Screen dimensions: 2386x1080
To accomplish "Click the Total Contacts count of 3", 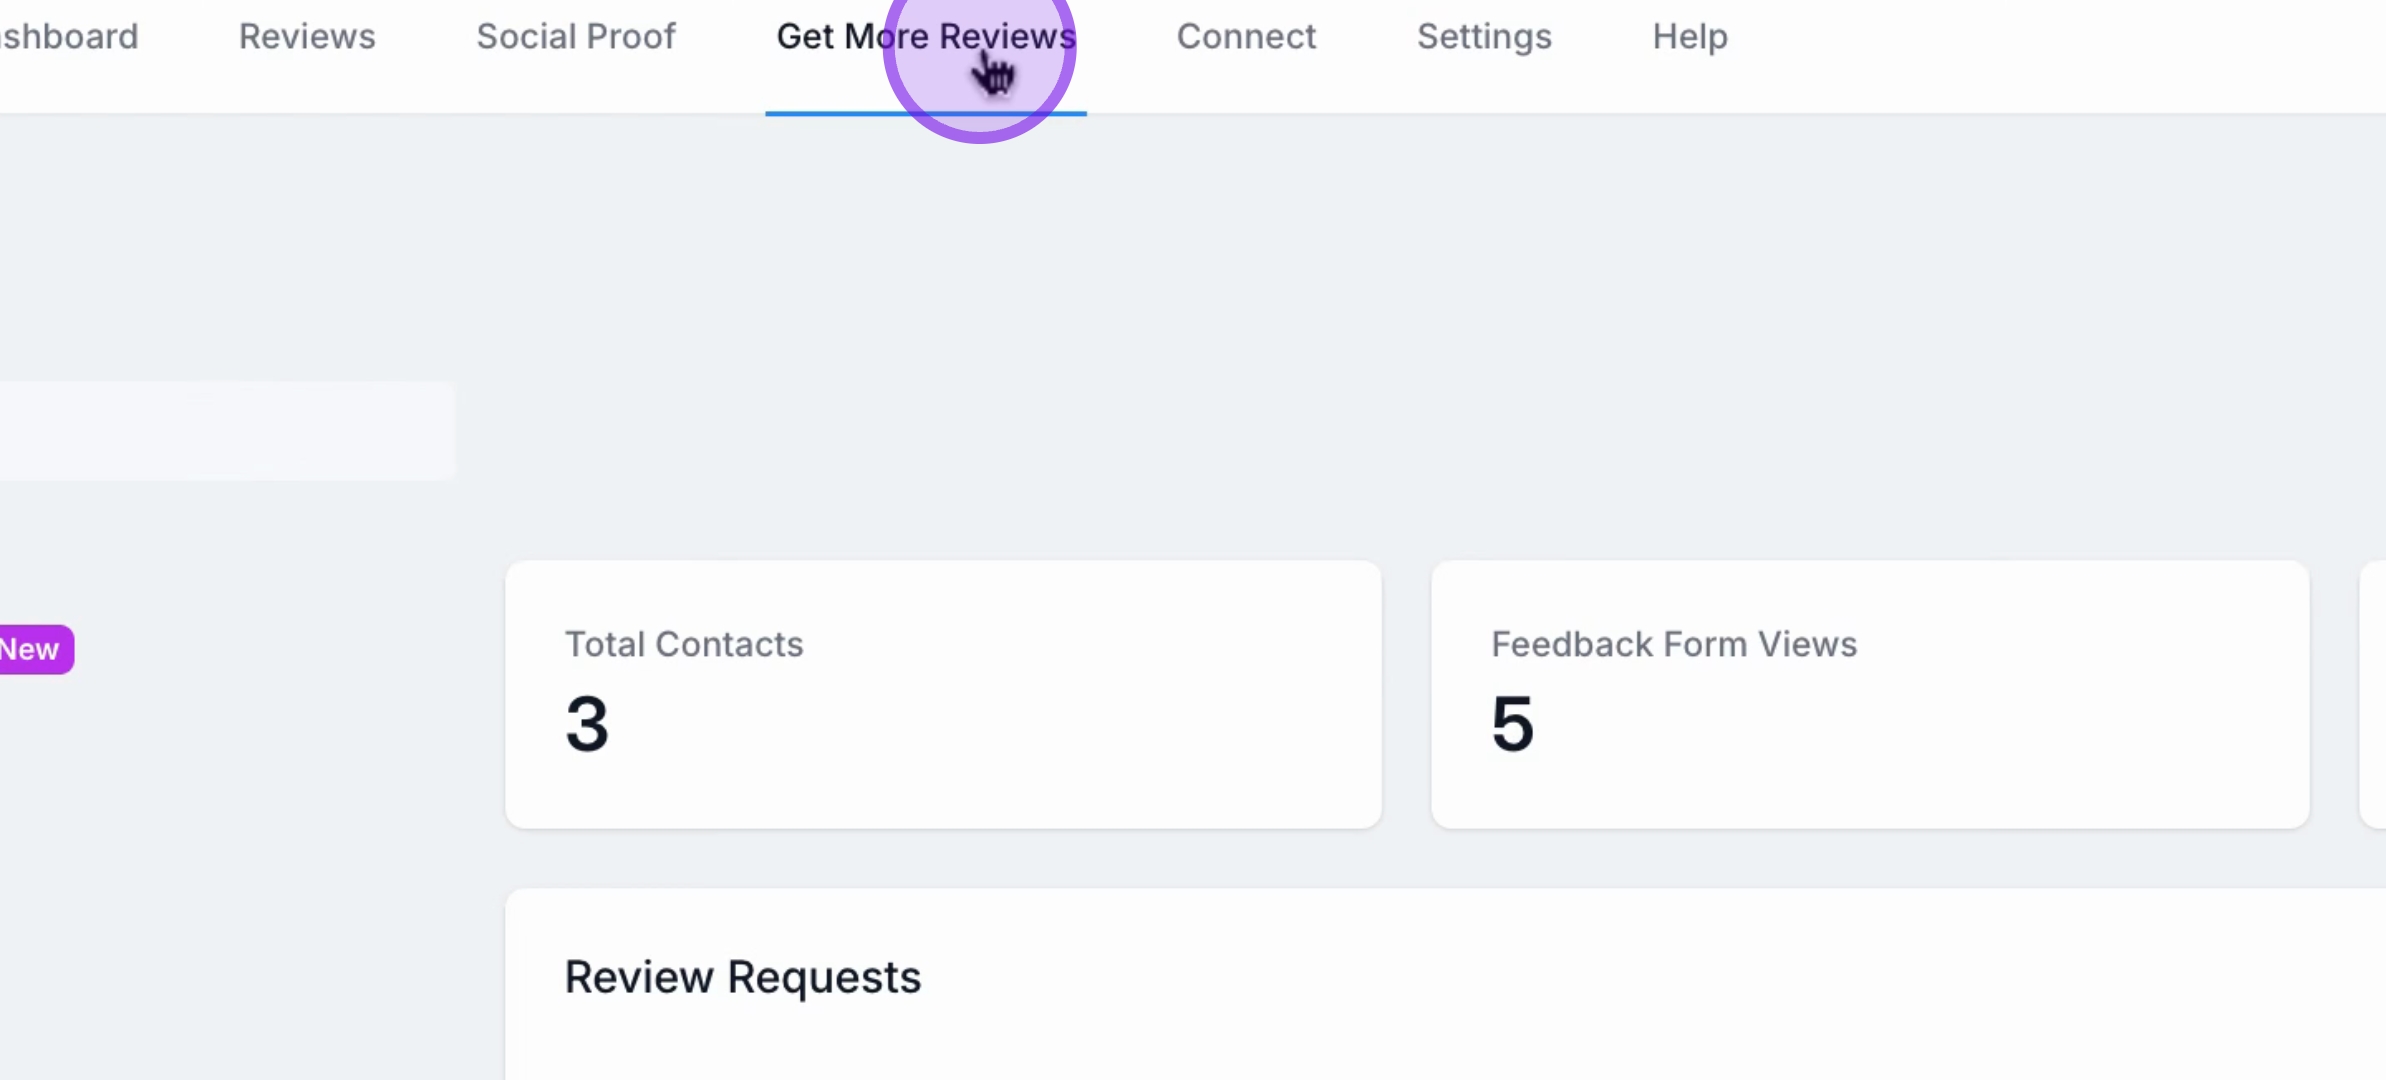I will (x=587, y=724).
